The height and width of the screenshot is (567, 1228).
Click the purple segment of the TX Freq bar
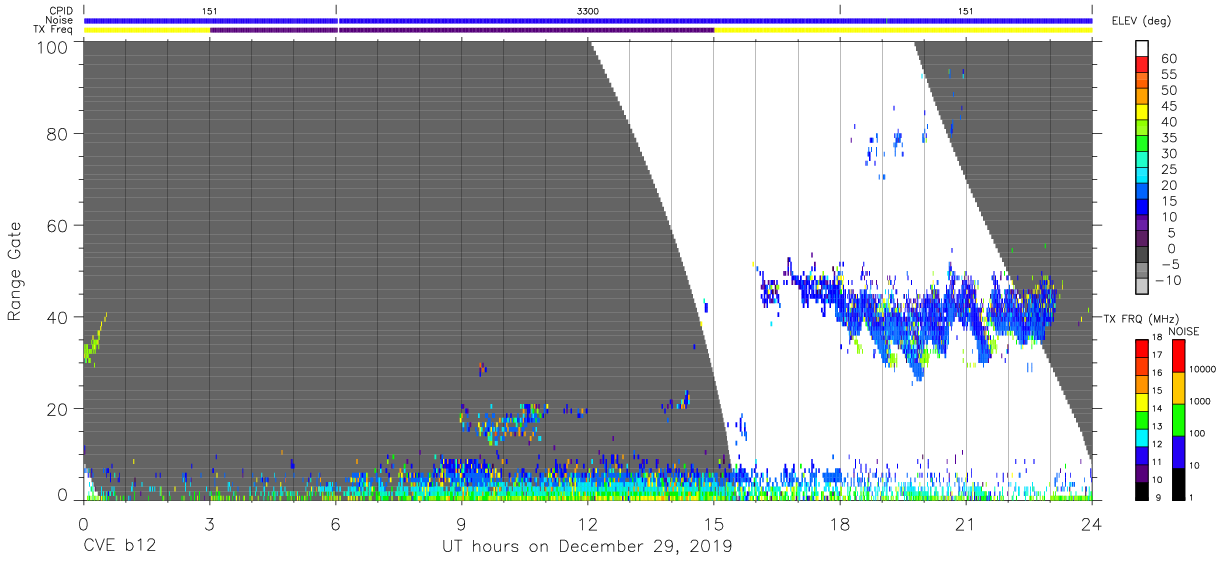(462, 30)
